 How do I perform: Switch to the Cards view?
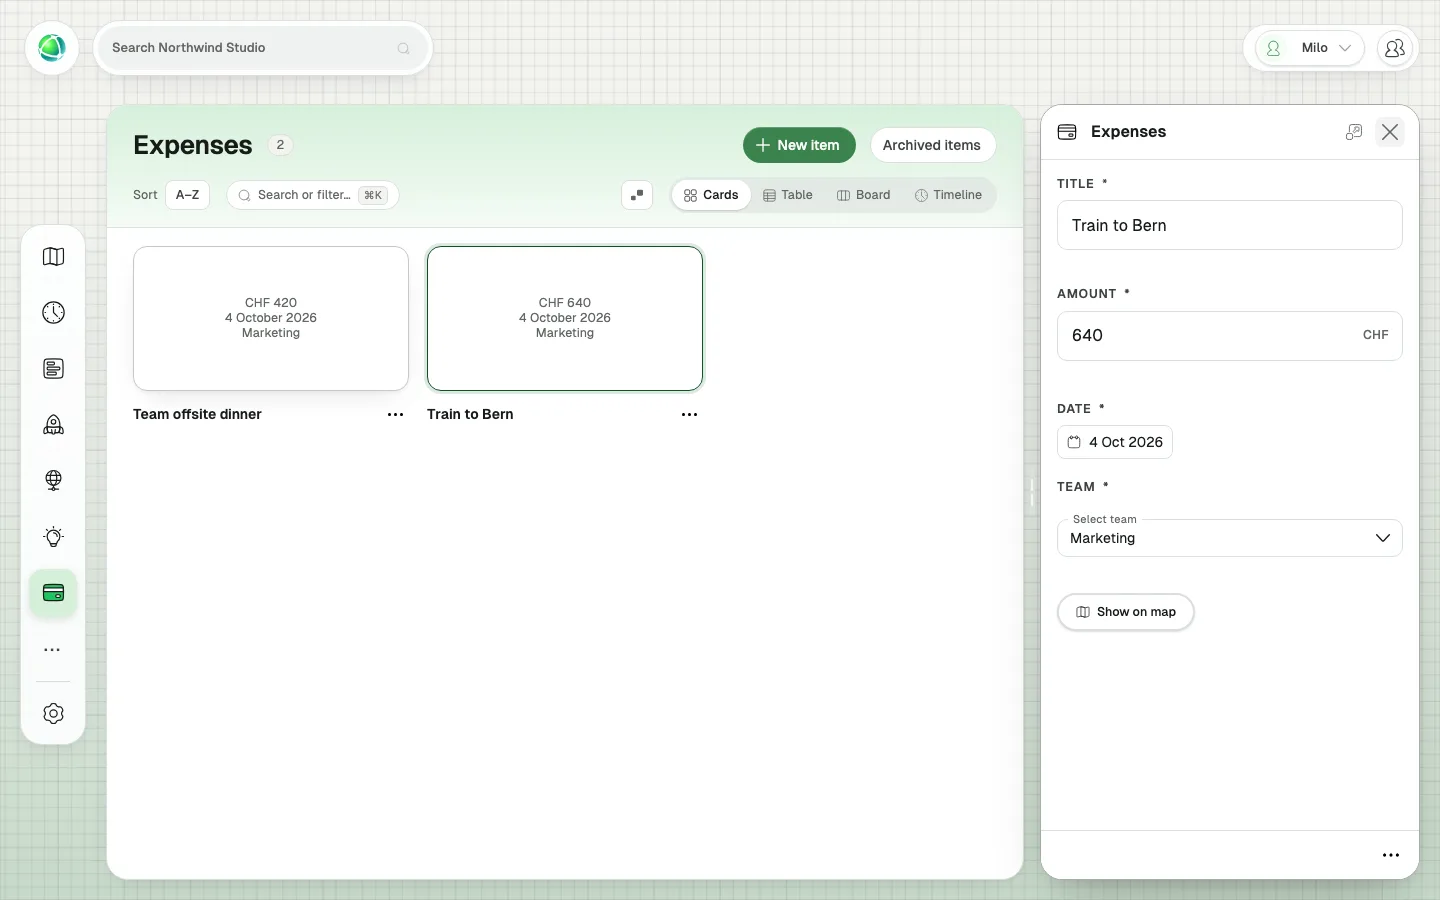coord(711,195)
